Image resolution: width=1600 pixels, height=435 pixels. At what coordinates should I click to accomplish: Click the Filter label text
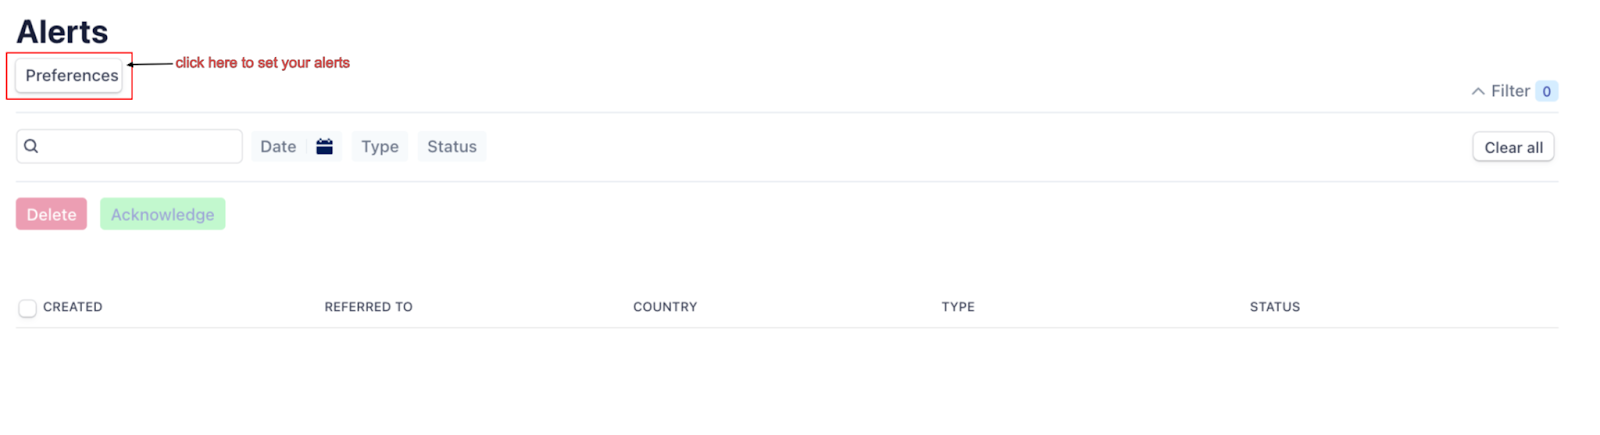click(1510, 91)
